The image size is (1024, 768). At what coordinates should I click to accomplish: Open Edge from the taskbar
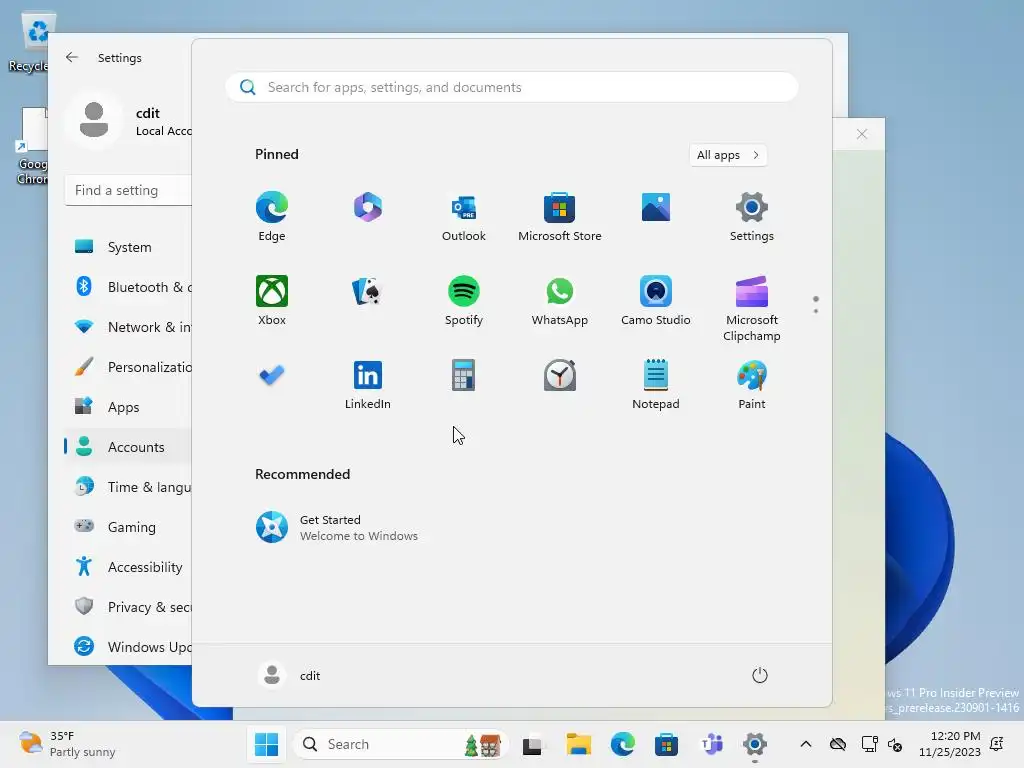(622, 744)
